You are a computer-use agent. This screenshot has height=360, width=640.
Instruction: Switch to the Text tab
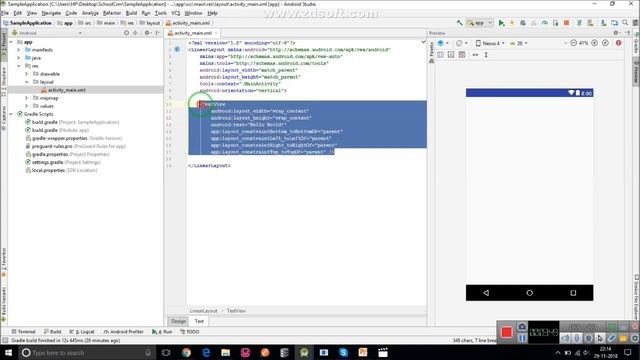pos(199,321)
